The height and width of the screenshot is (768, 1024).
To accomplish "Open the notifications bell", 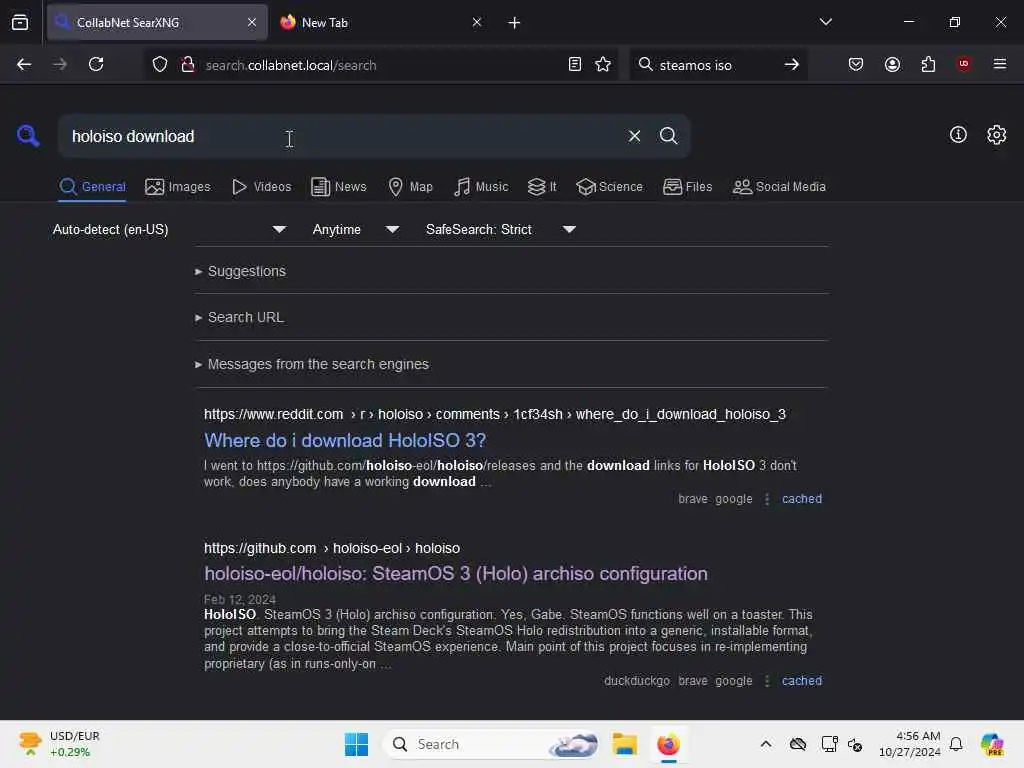I will click(956, 744).
